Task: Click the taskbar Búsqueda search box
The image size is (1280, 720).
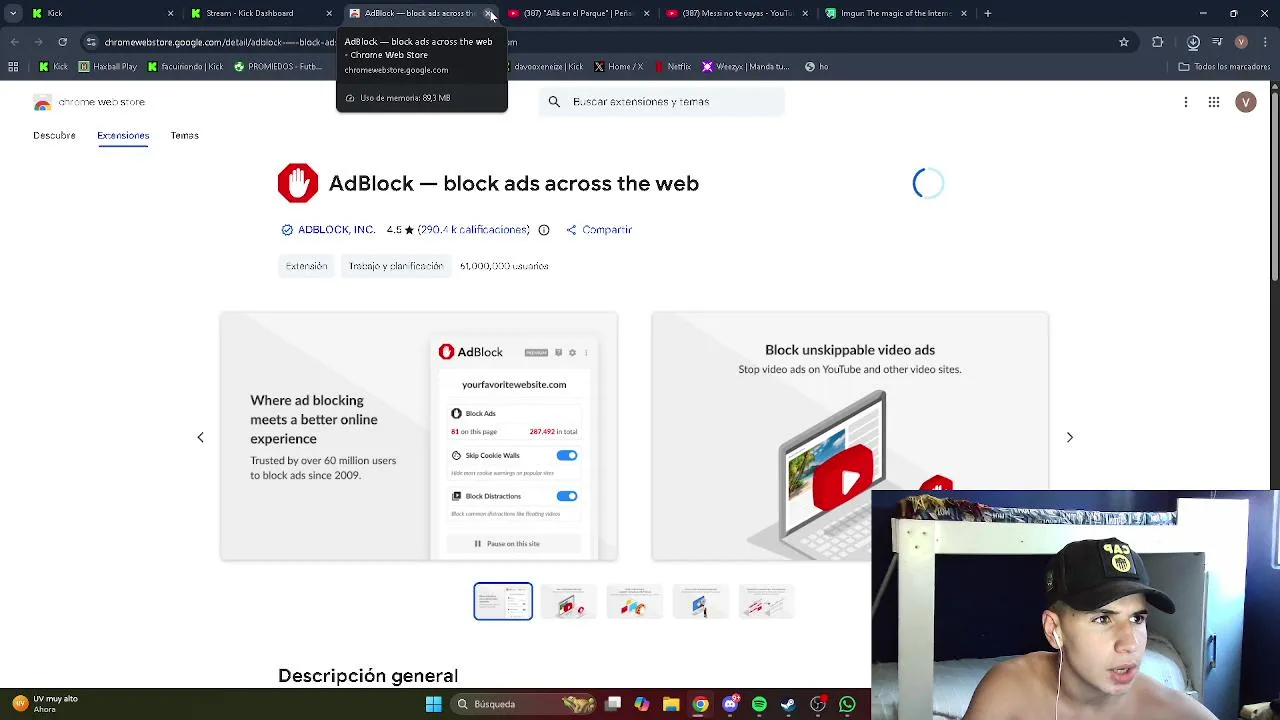Action: [522, 704]
